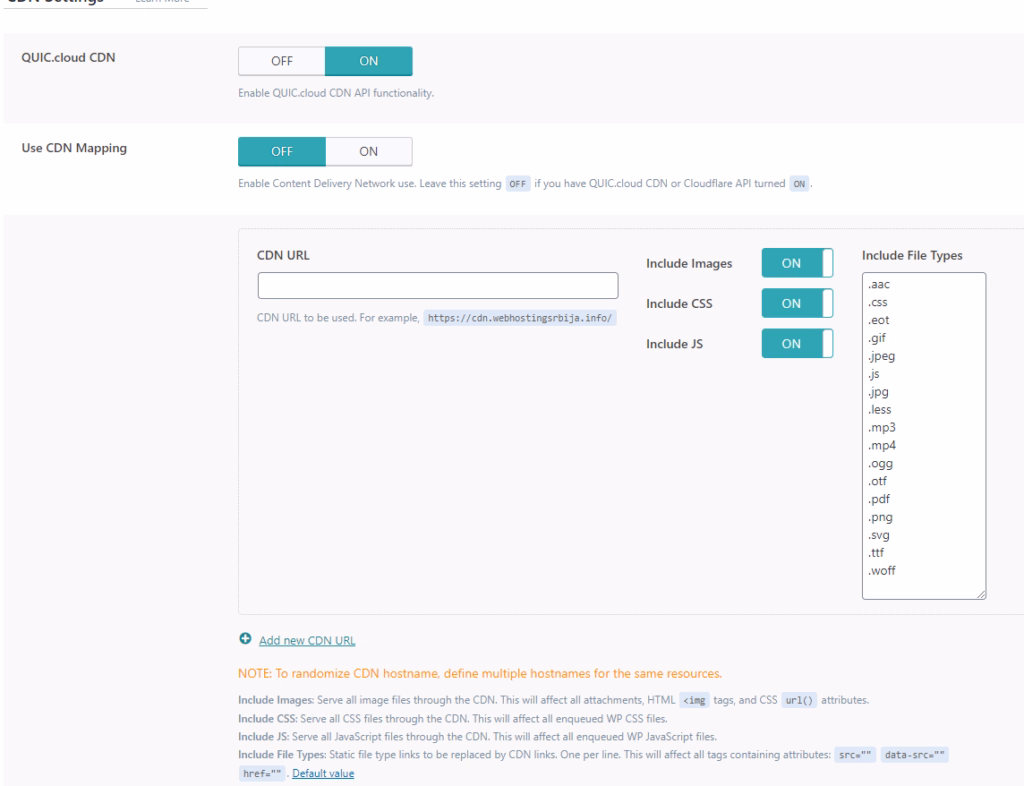This screenshot has height=786, width=1024.
Task: Turn QUIC.cloud CDN on
Action: (x=368, y=61)
